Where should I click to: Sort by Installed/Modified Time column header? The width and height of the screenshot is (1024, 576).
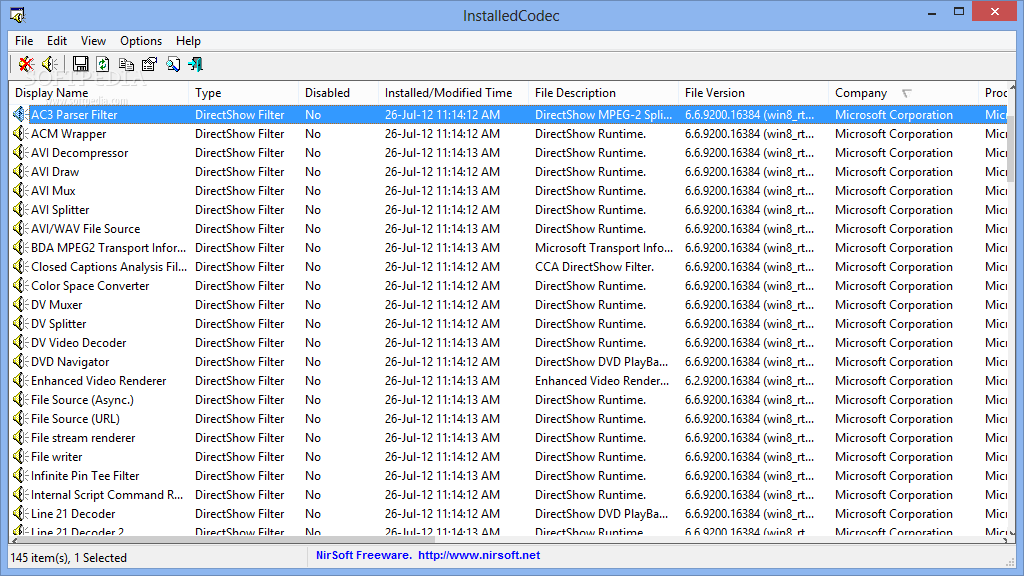(453, 93)
